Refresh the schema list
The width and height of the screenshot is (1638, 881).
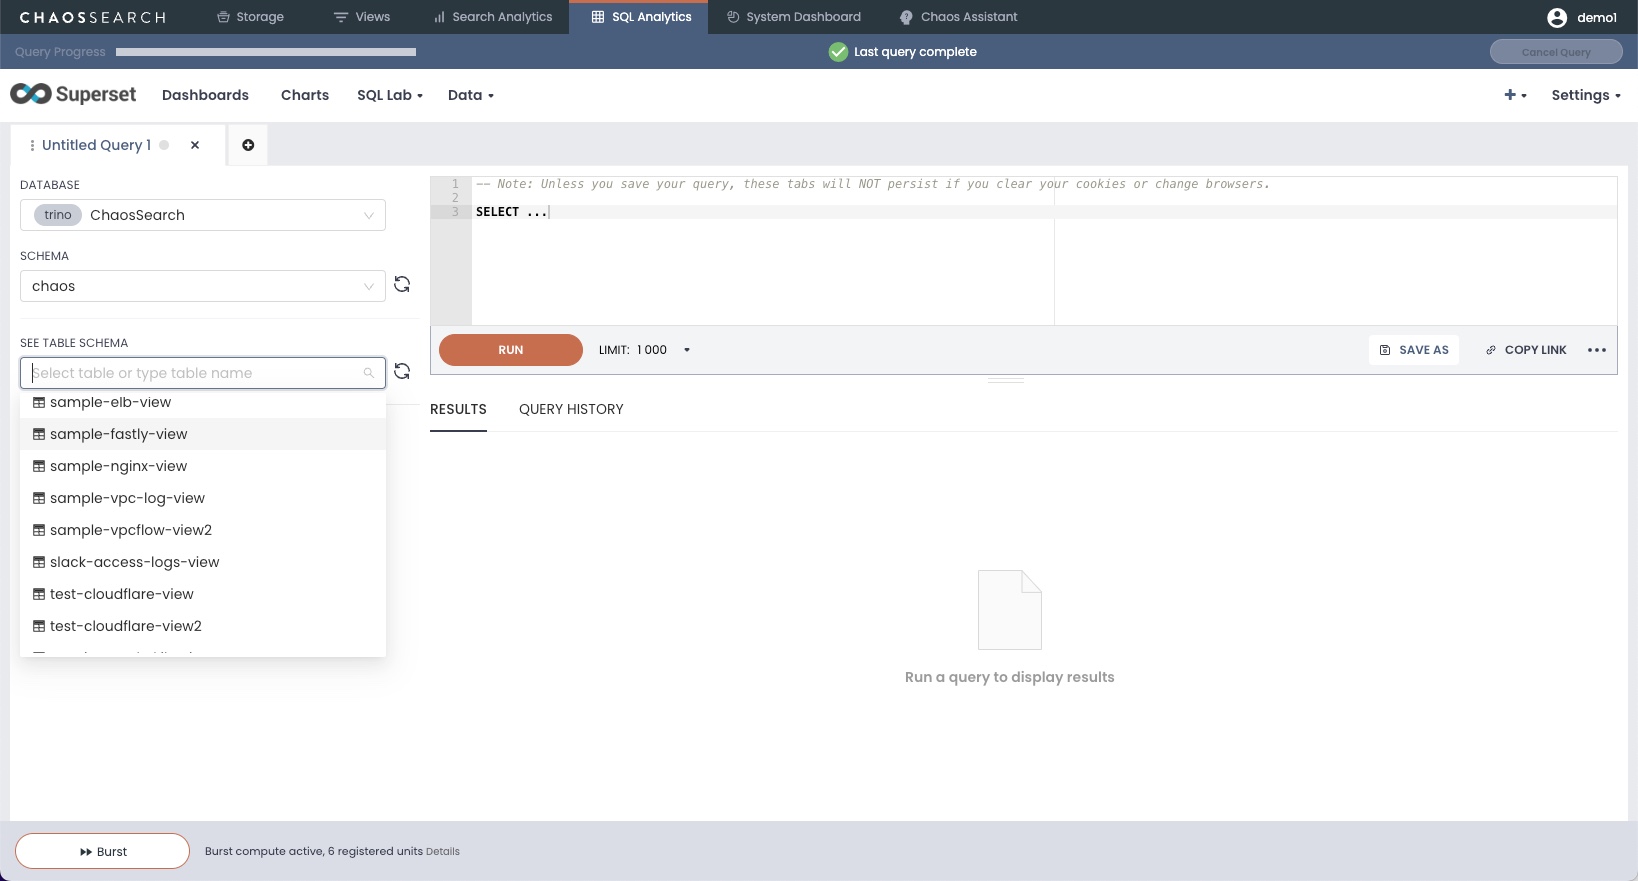(402, 285)
